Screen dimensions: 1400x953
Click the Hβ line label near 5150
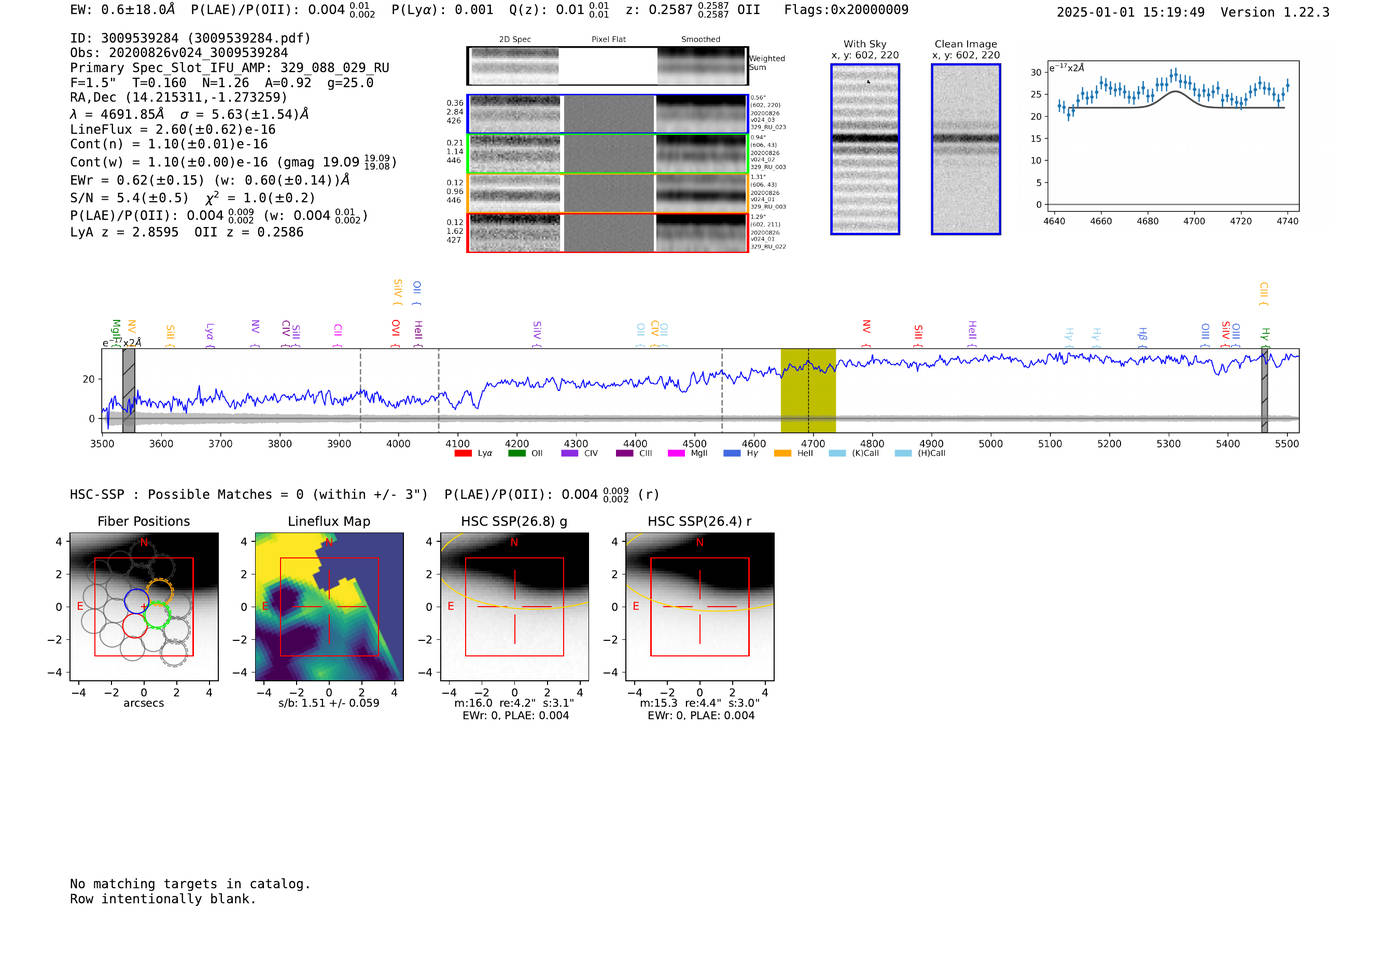point(1143,335)
